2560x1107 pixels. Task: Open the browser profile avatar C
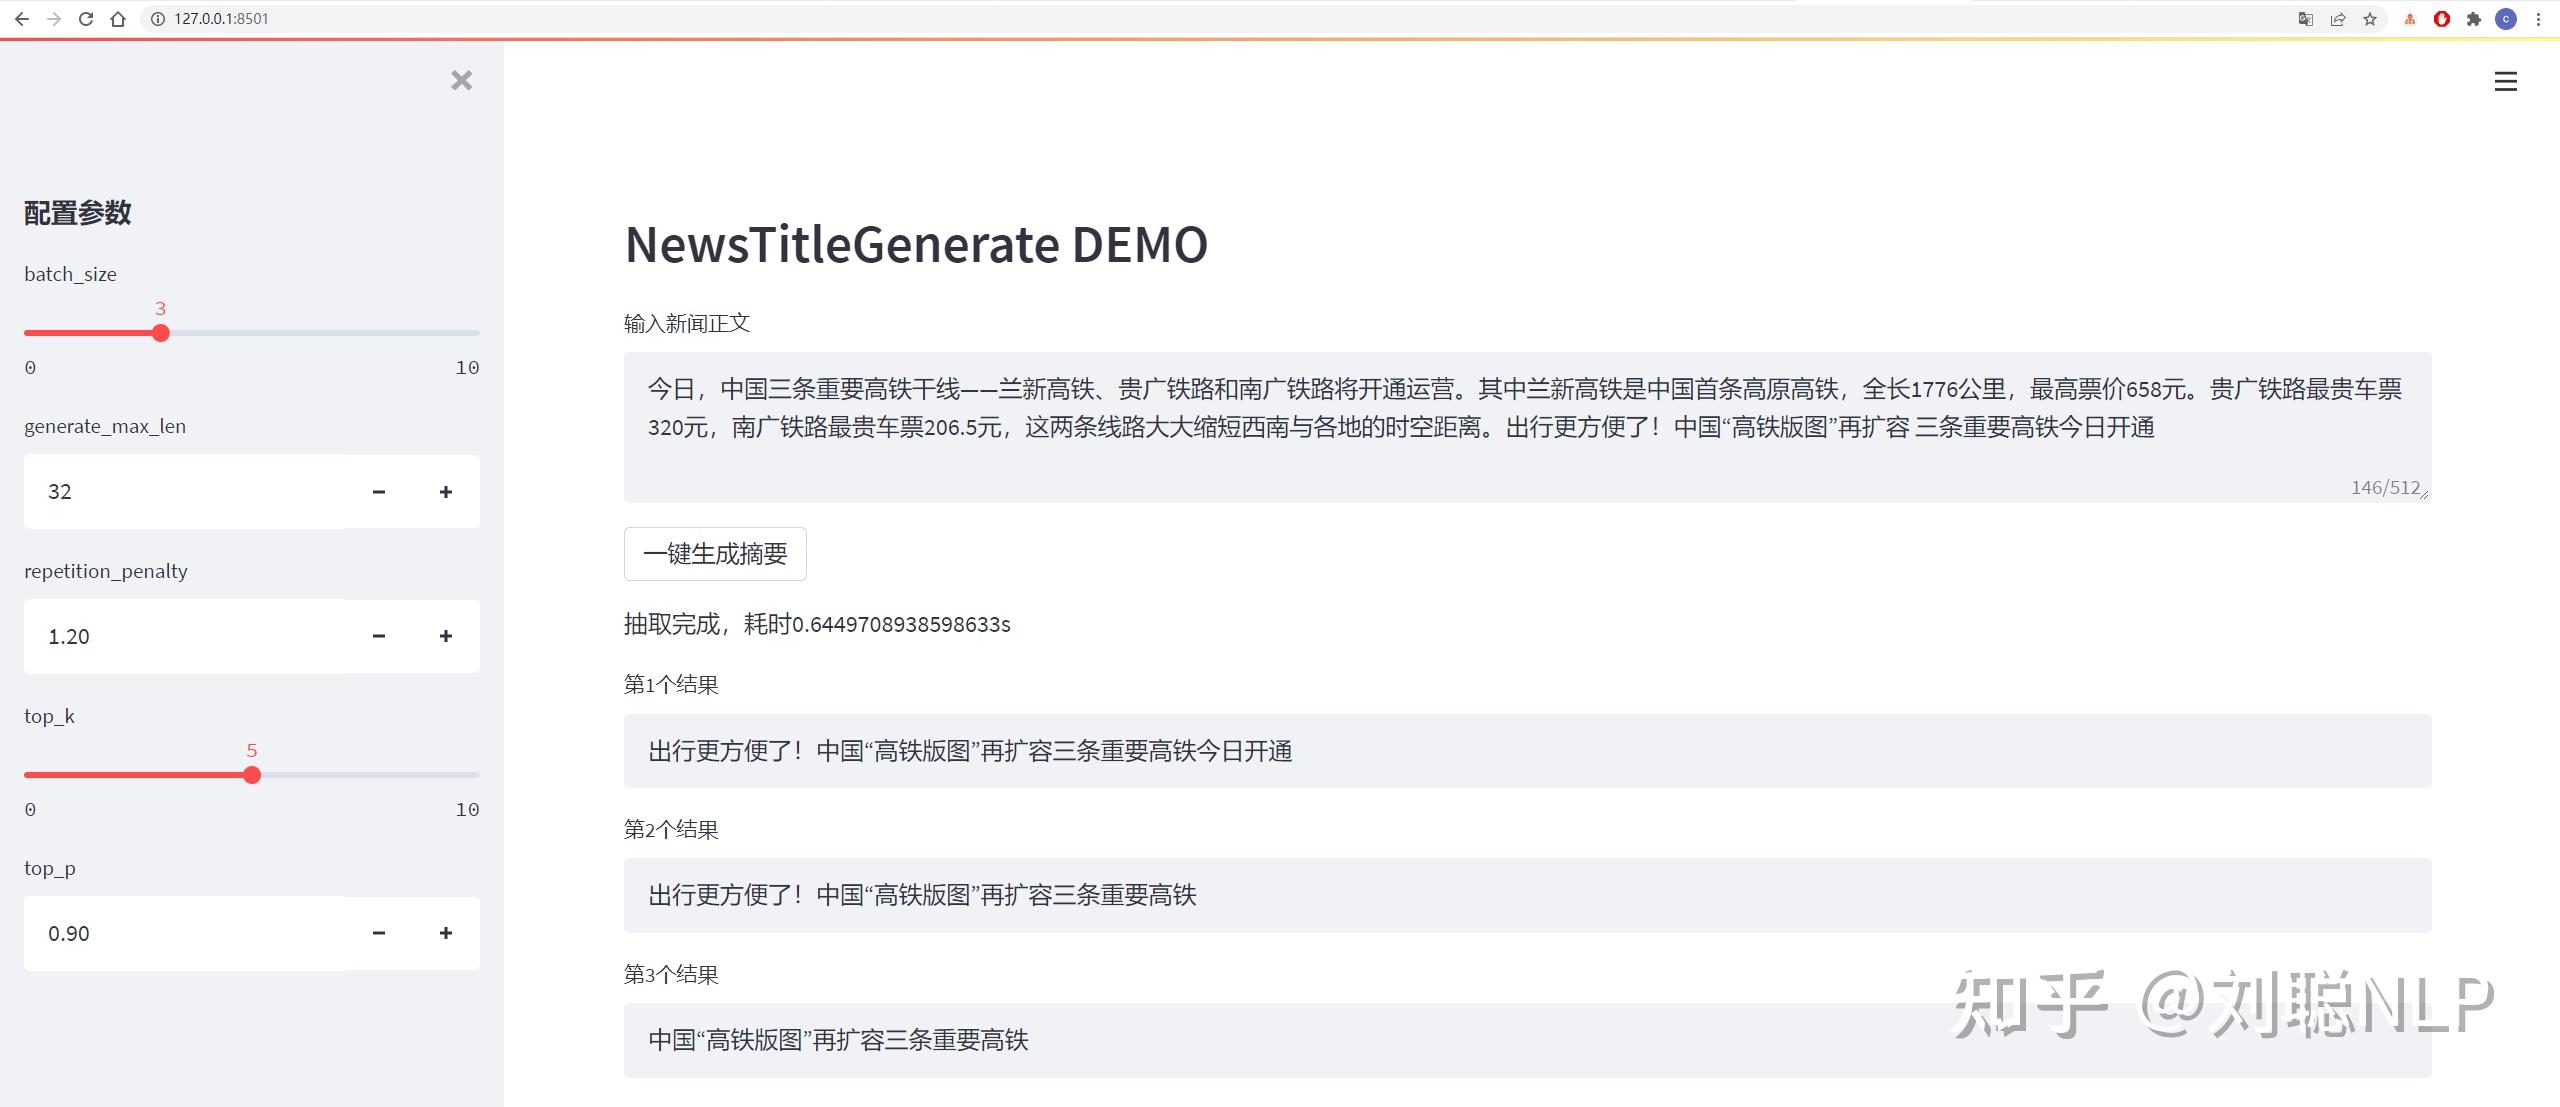[x=2505, y=18]
